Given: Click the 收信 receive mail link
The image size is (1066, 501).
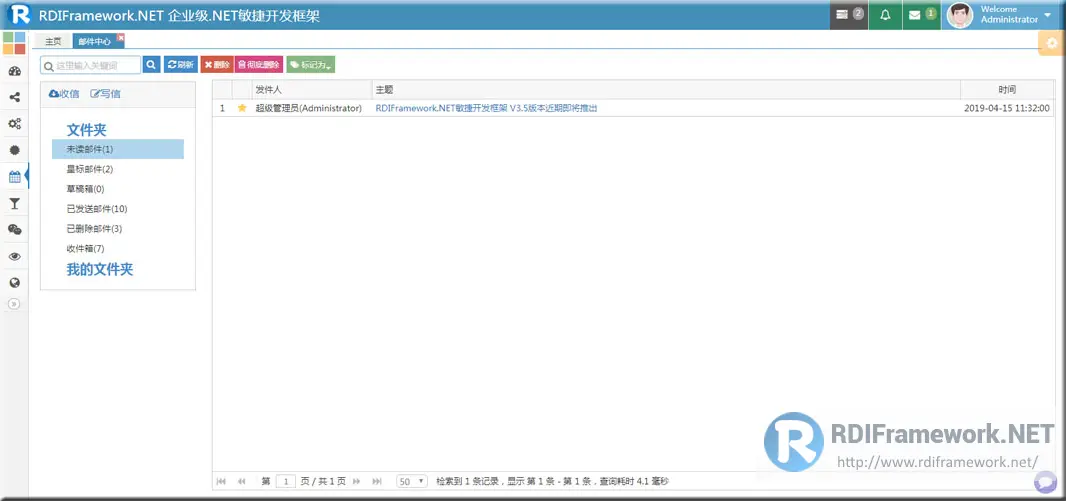Looking at the screenshot, I should 64,94.
